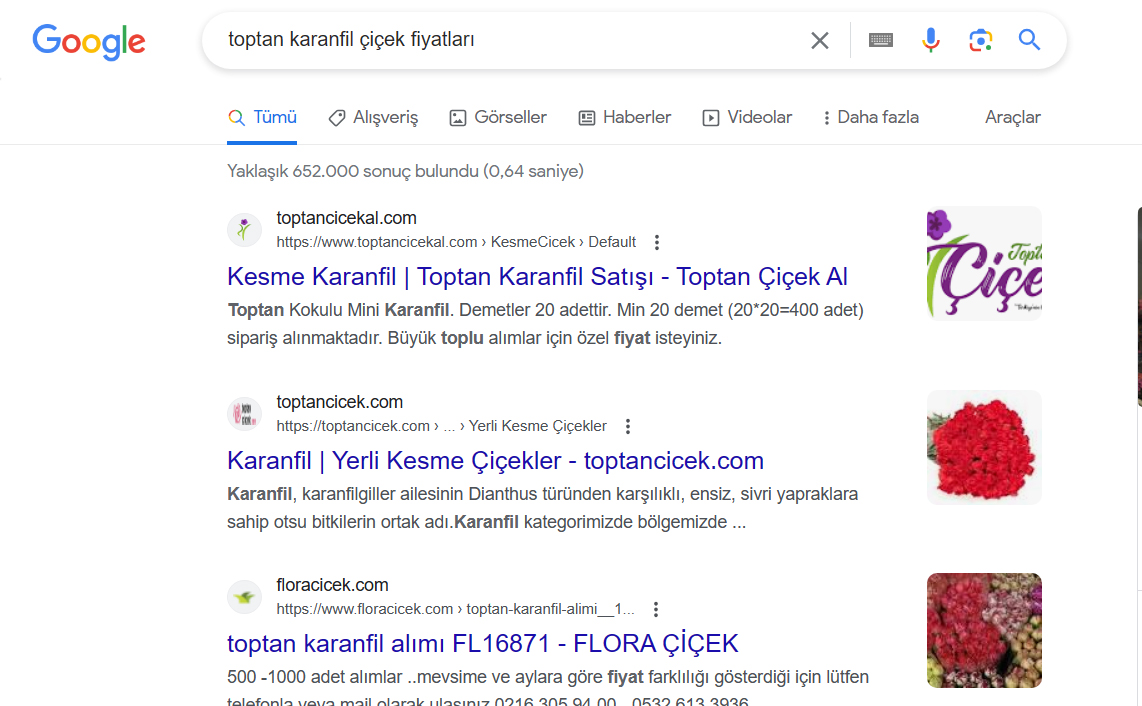Select the Tümü tab
Image resolution: width=1142 pixels, height=706 pixels.
click(262, 117)
